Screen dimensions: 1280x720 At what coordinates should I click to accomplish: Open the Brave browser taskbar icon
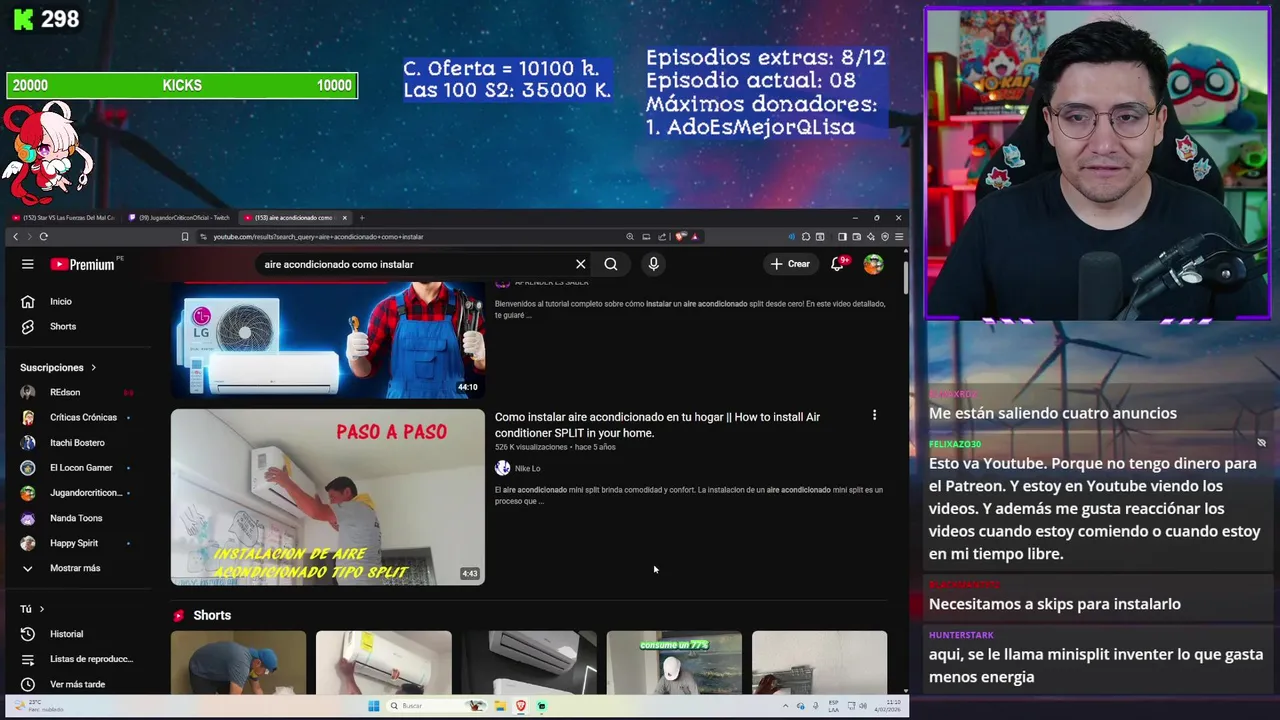[521, 706]
